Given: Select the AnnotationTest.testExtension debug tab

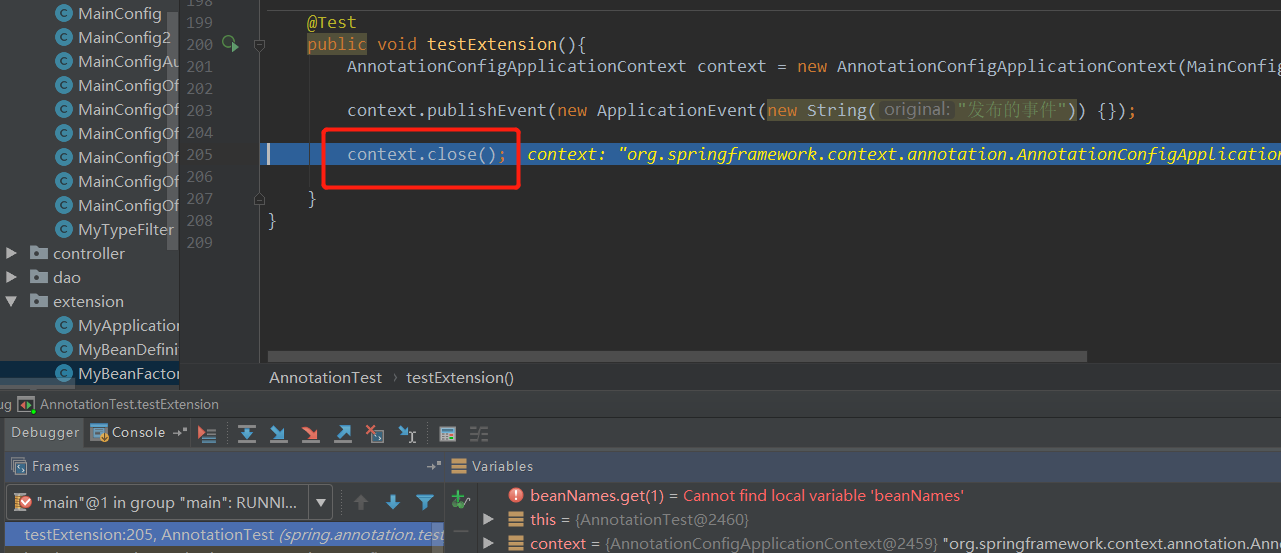Looking at the screenshot, I should click(x=129, y=405).
